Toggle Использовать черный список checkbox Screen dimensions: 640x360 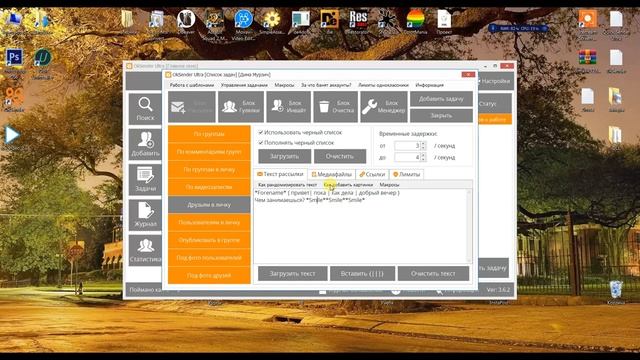(261, 132)
